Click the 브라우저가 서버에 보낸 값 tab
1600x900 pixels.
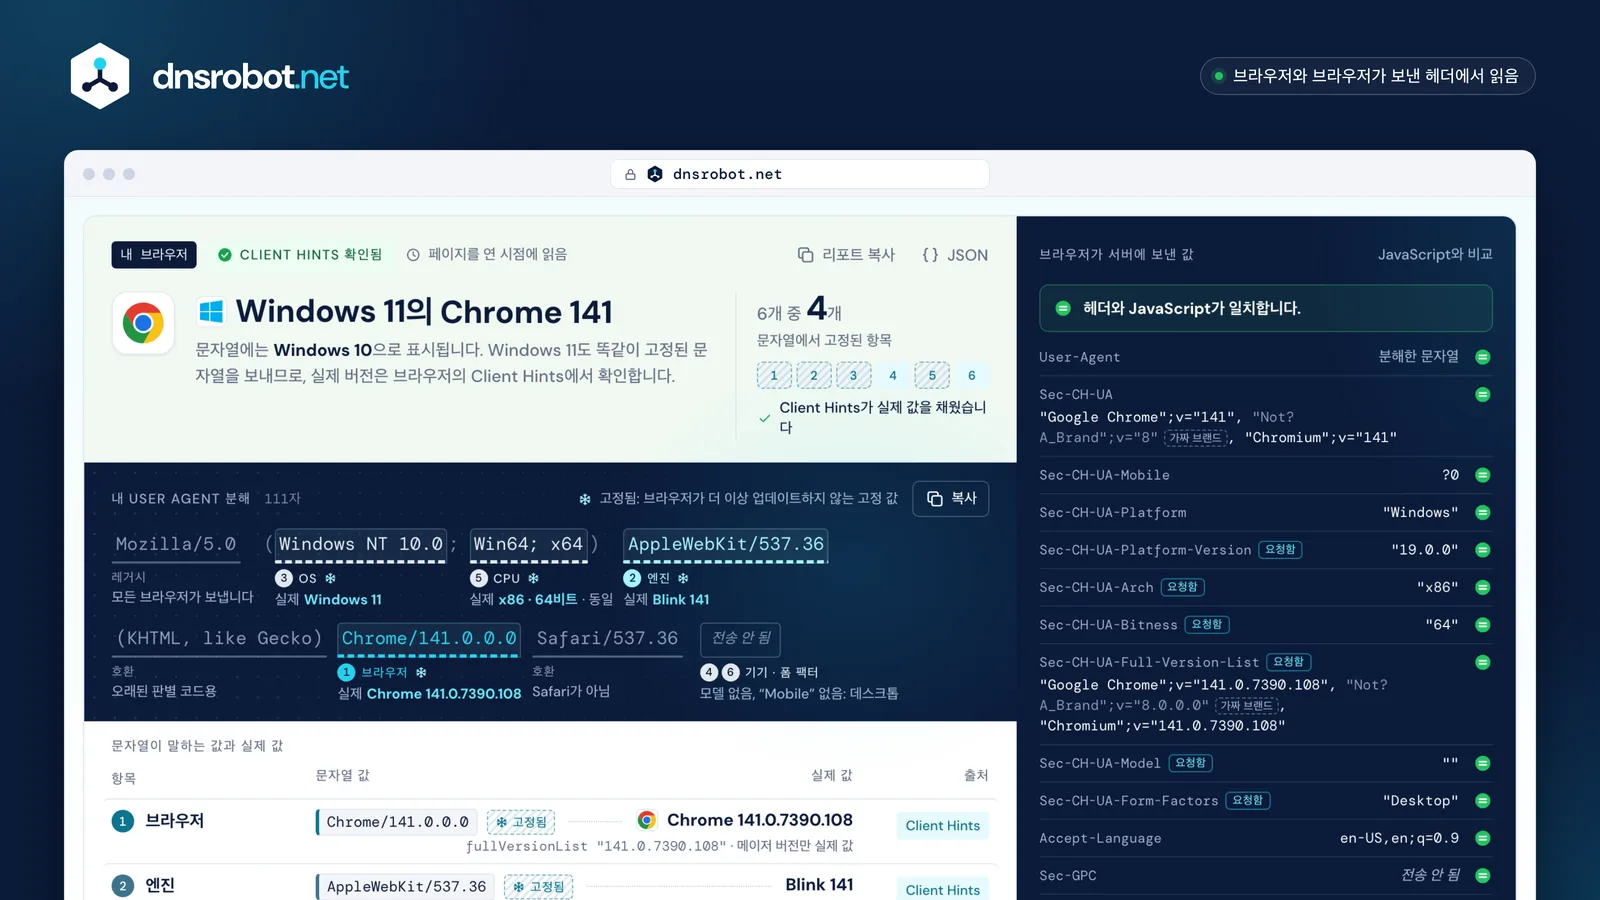(1116, 254)
